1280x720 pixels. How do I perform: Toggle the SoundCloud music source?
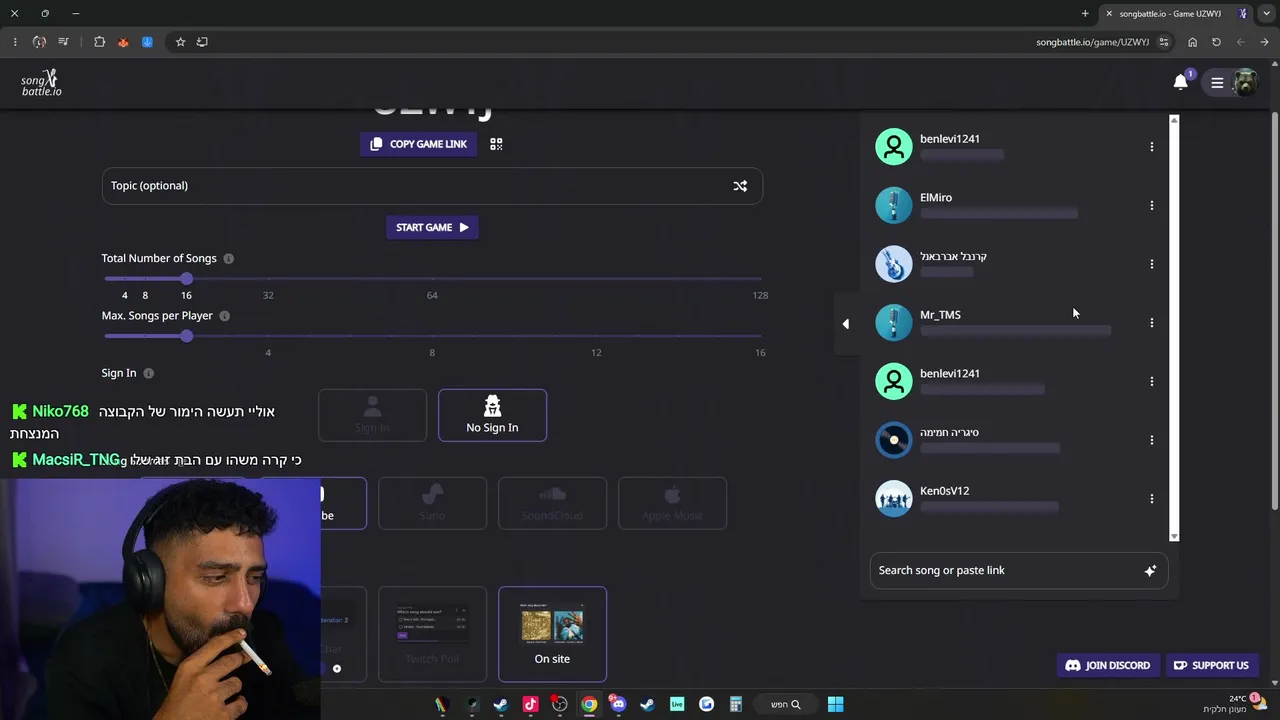[552, 503]
